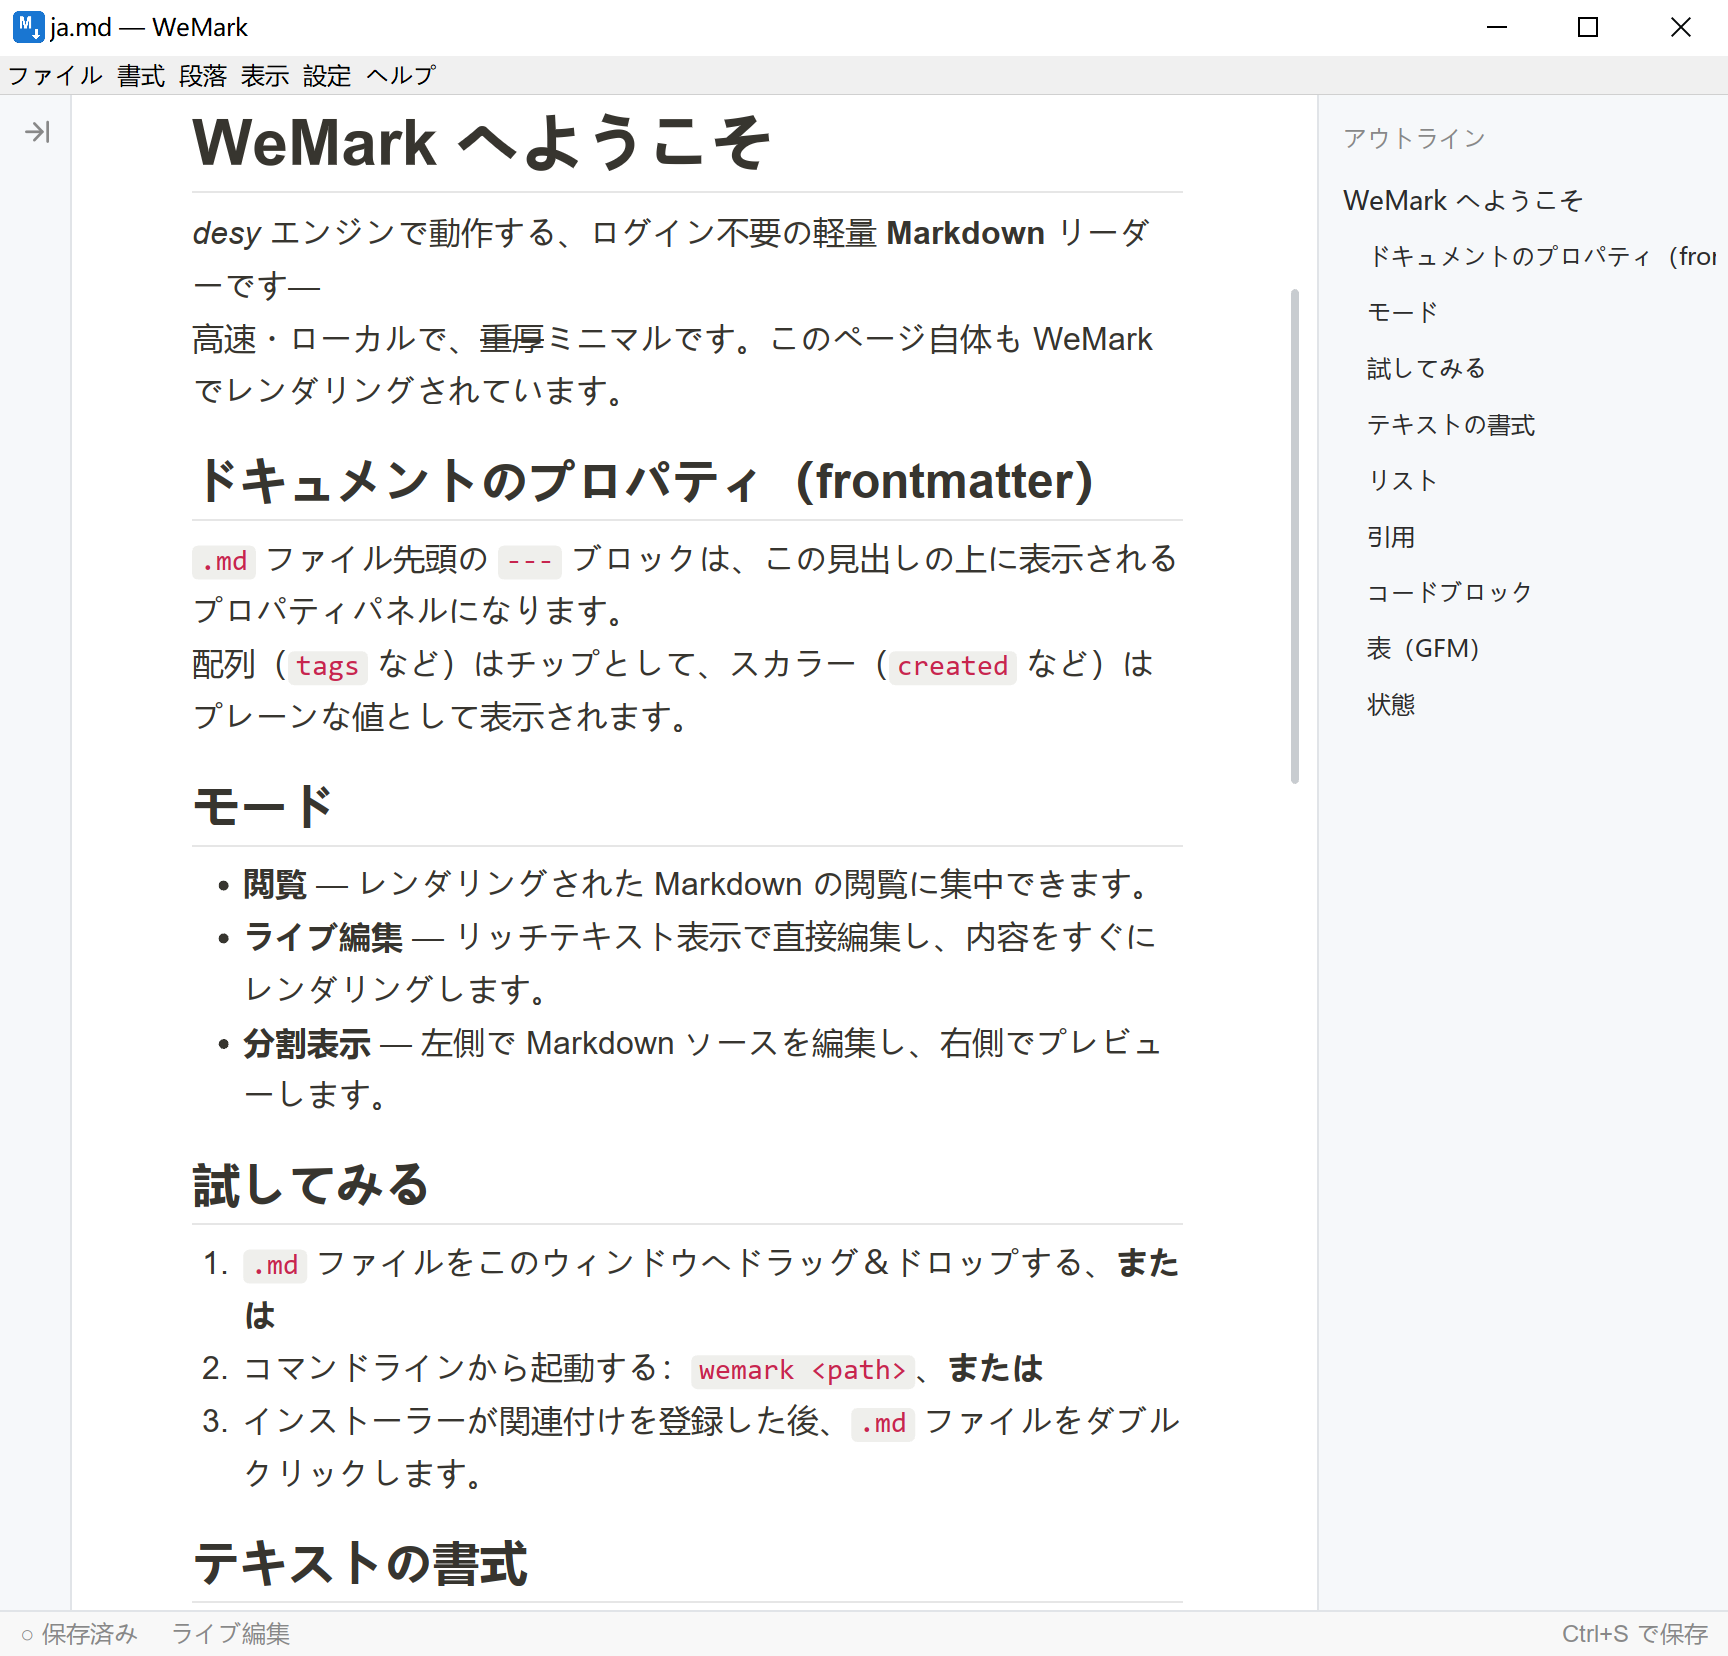Open the 段落 menu
Screen dimensions: 1728x1656
[203, 76]
